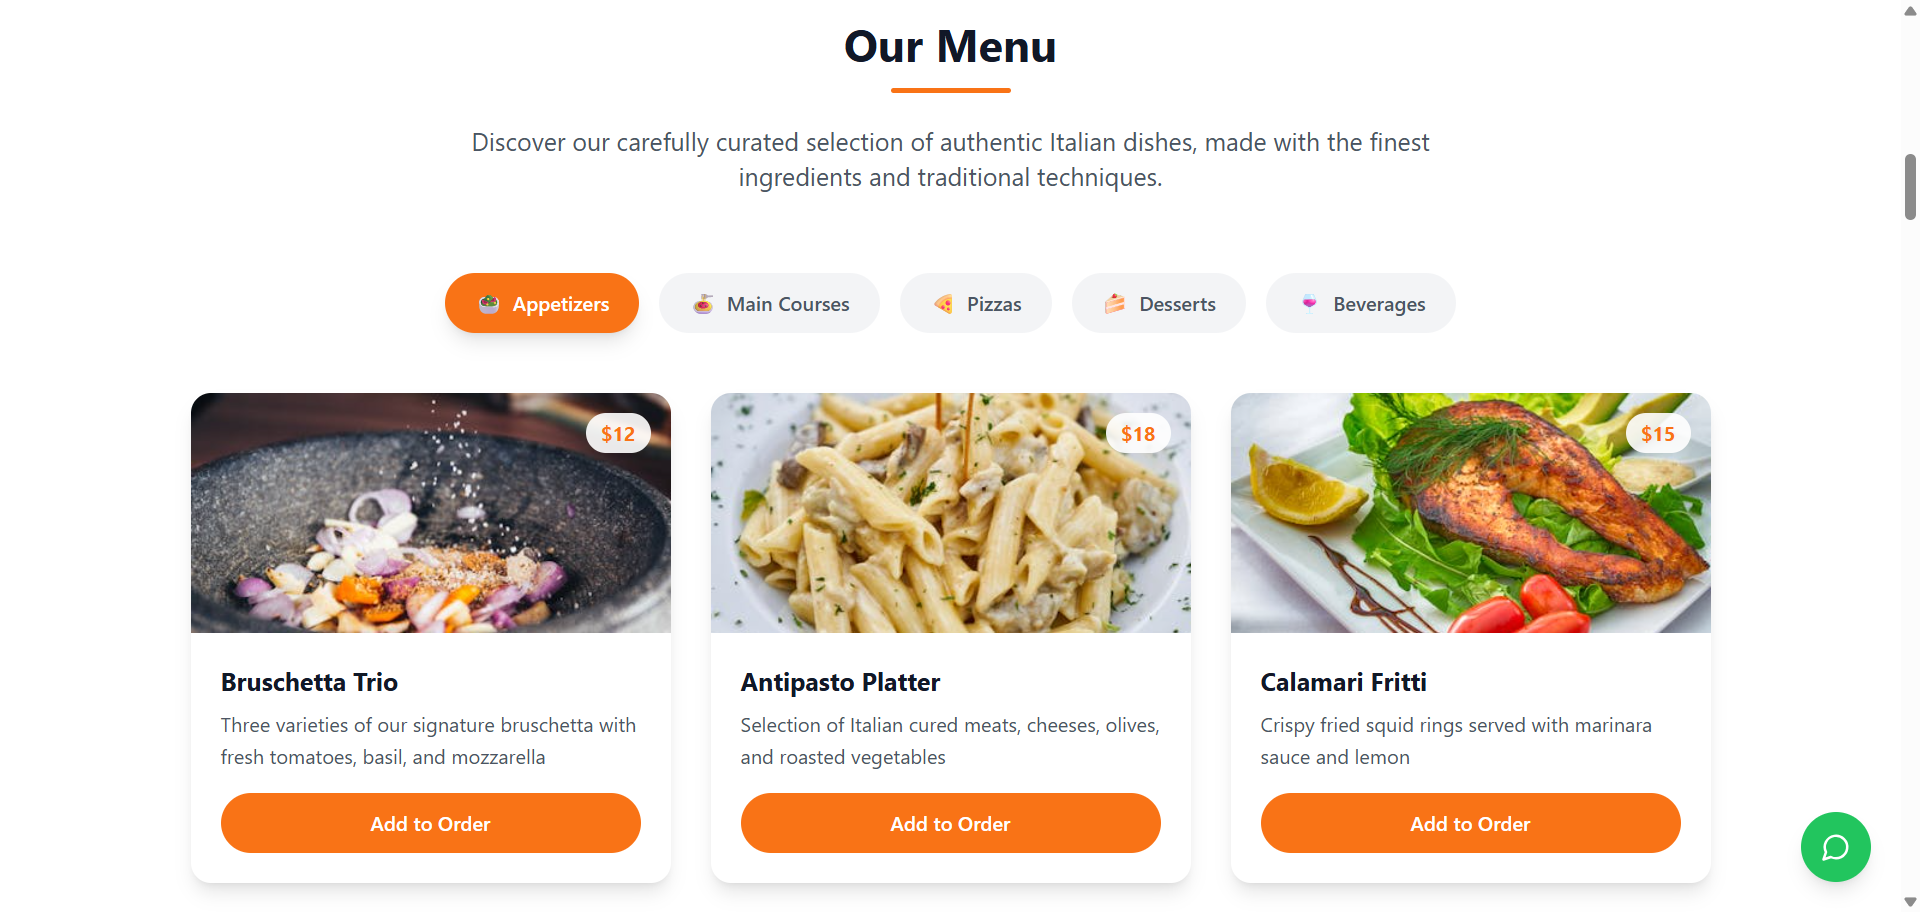Click the $18 price badge
This screenshot has width=1920, height=912.
click(x=1138, y=433)
